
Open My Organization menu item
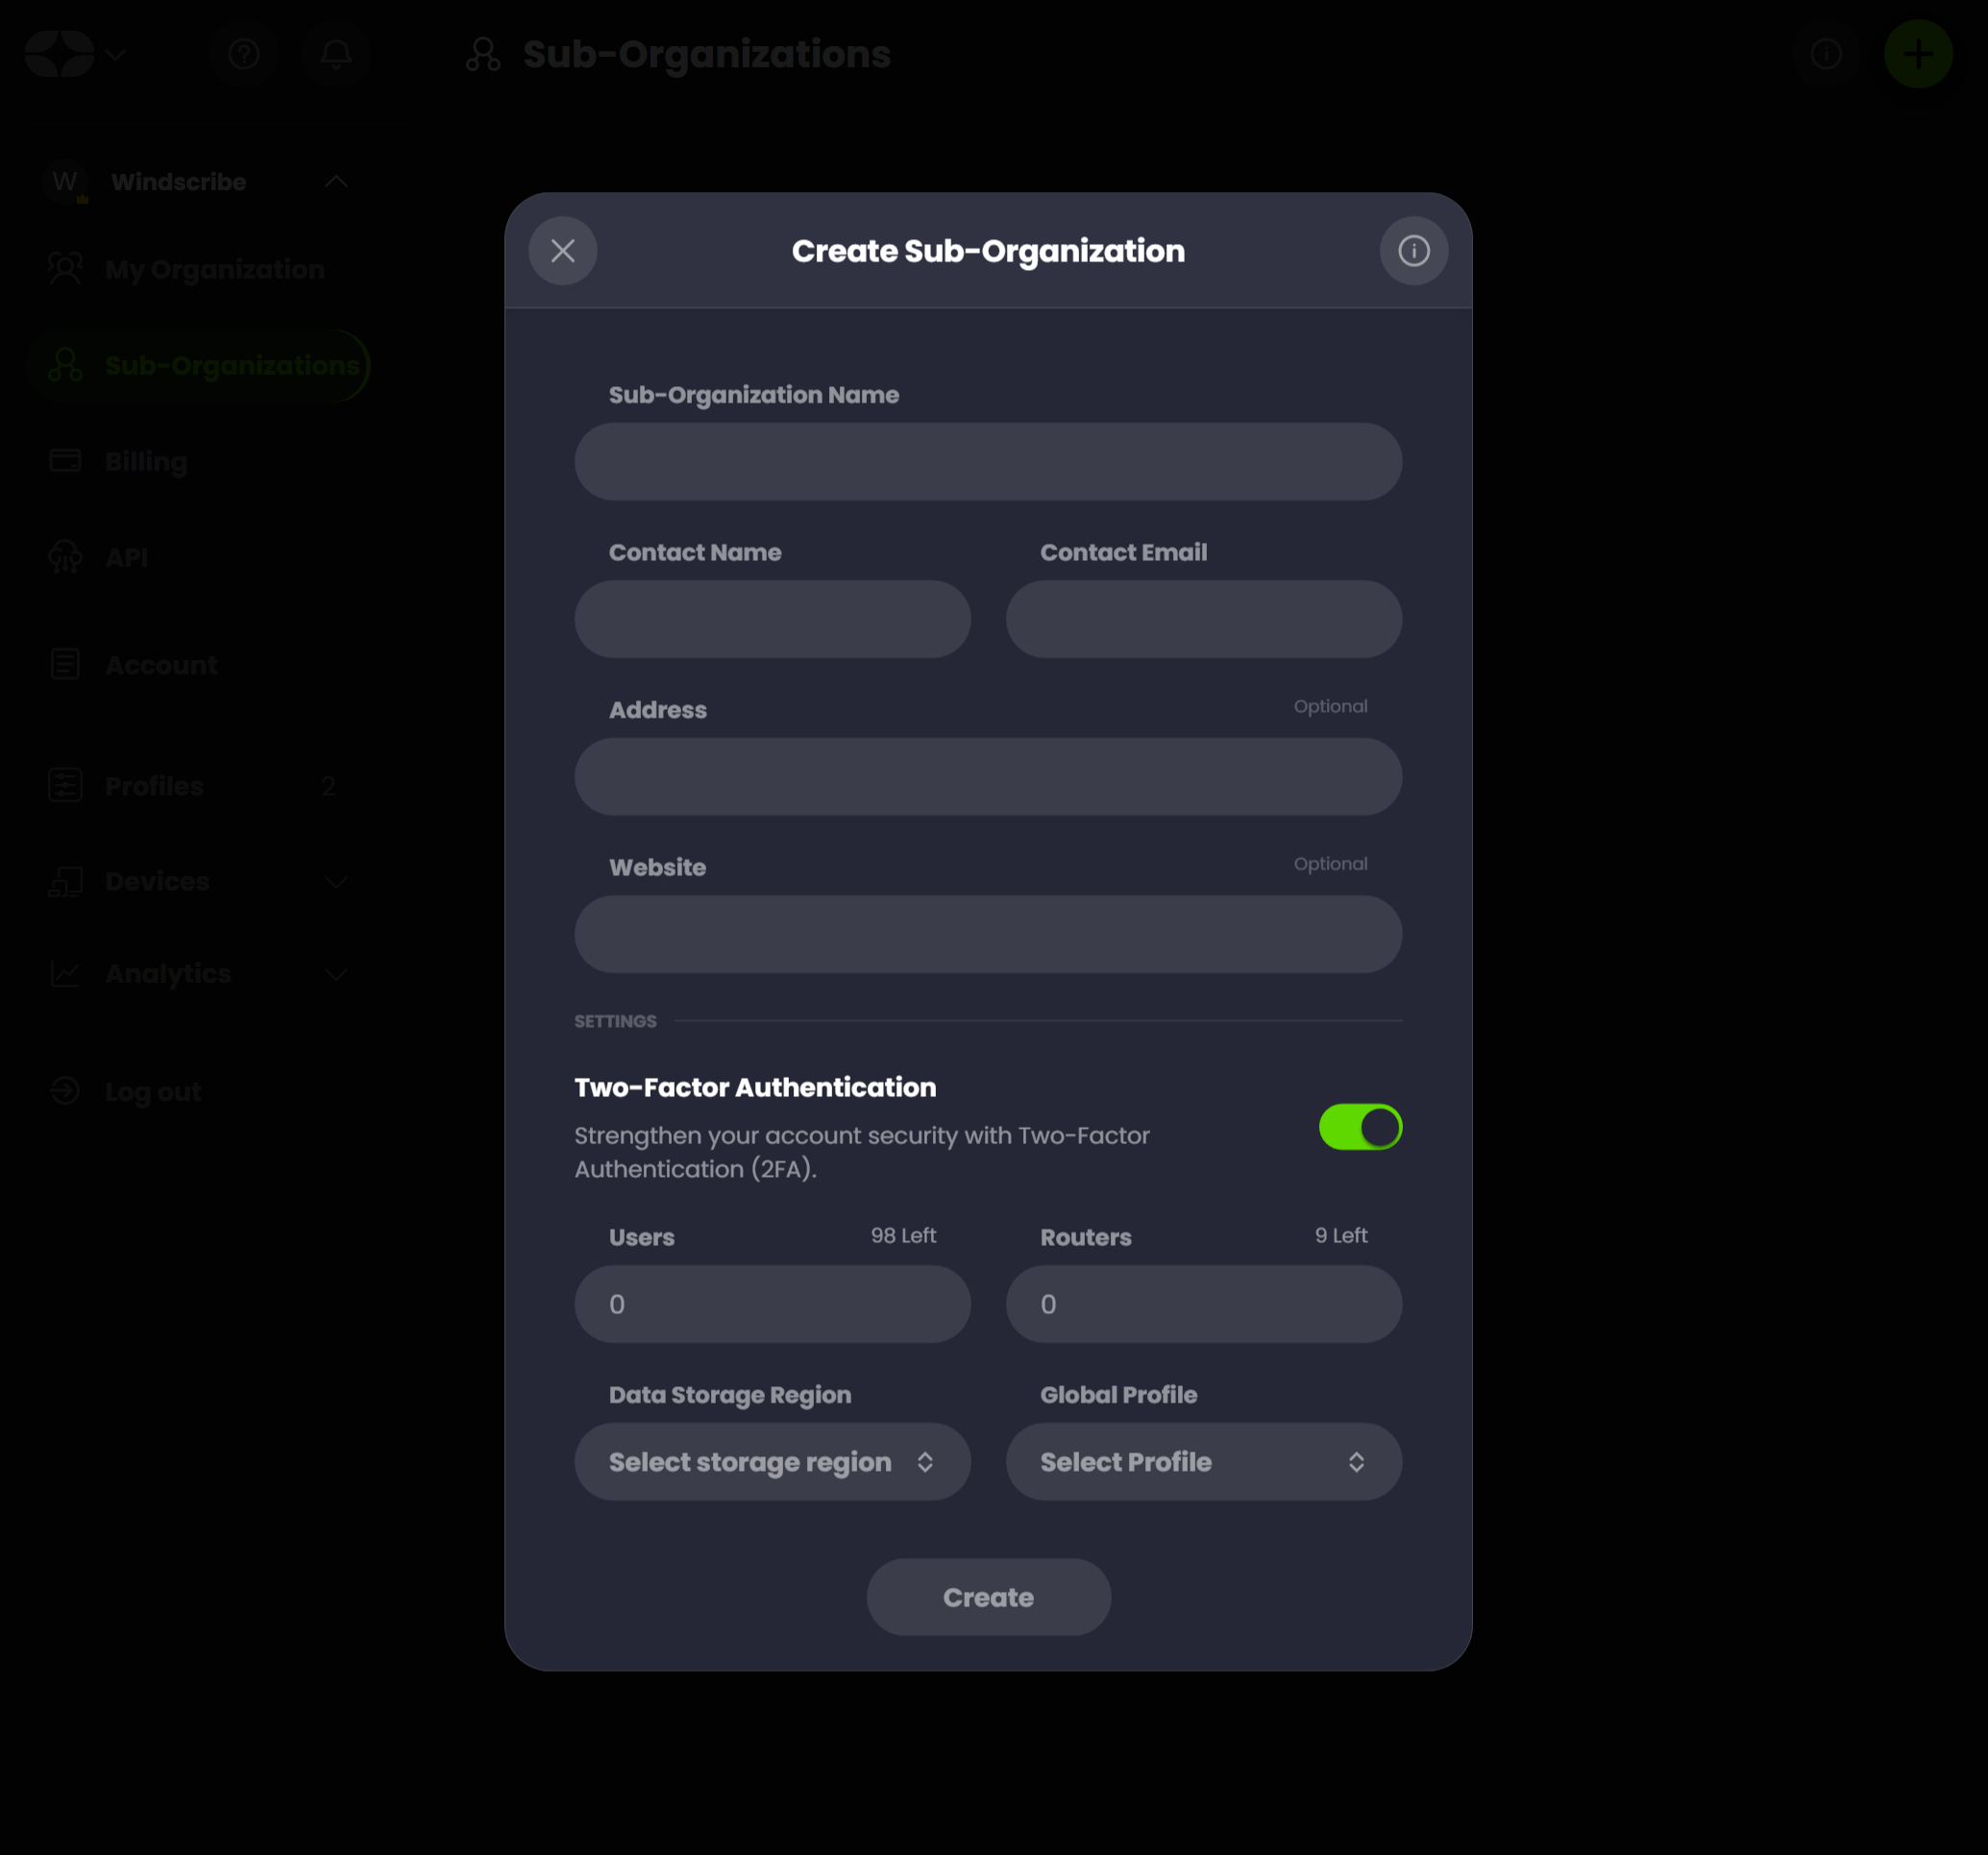(214, 270)
